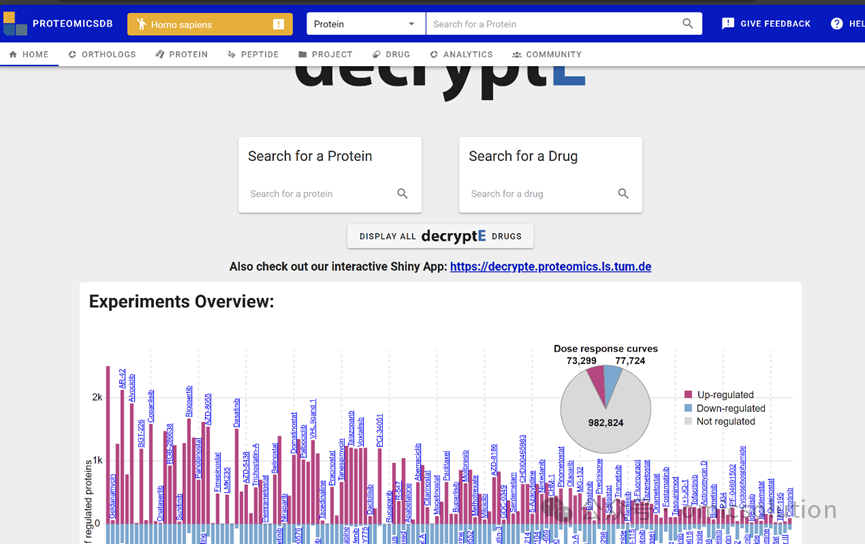The width and height of the screenshot is (865, 544).
Task: Click the Search for a drug input field
Action: (541, 194)
